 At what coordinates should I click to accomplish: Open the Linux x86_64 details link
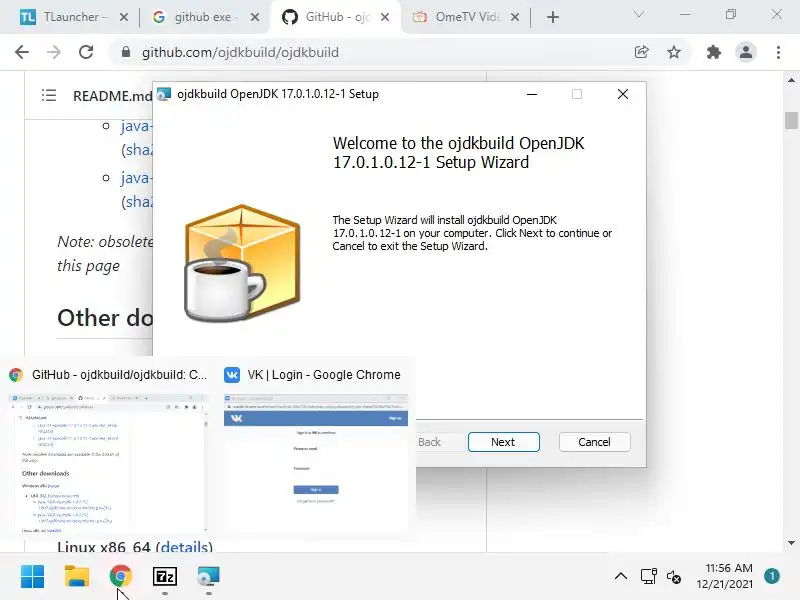[x=184, y=547]
